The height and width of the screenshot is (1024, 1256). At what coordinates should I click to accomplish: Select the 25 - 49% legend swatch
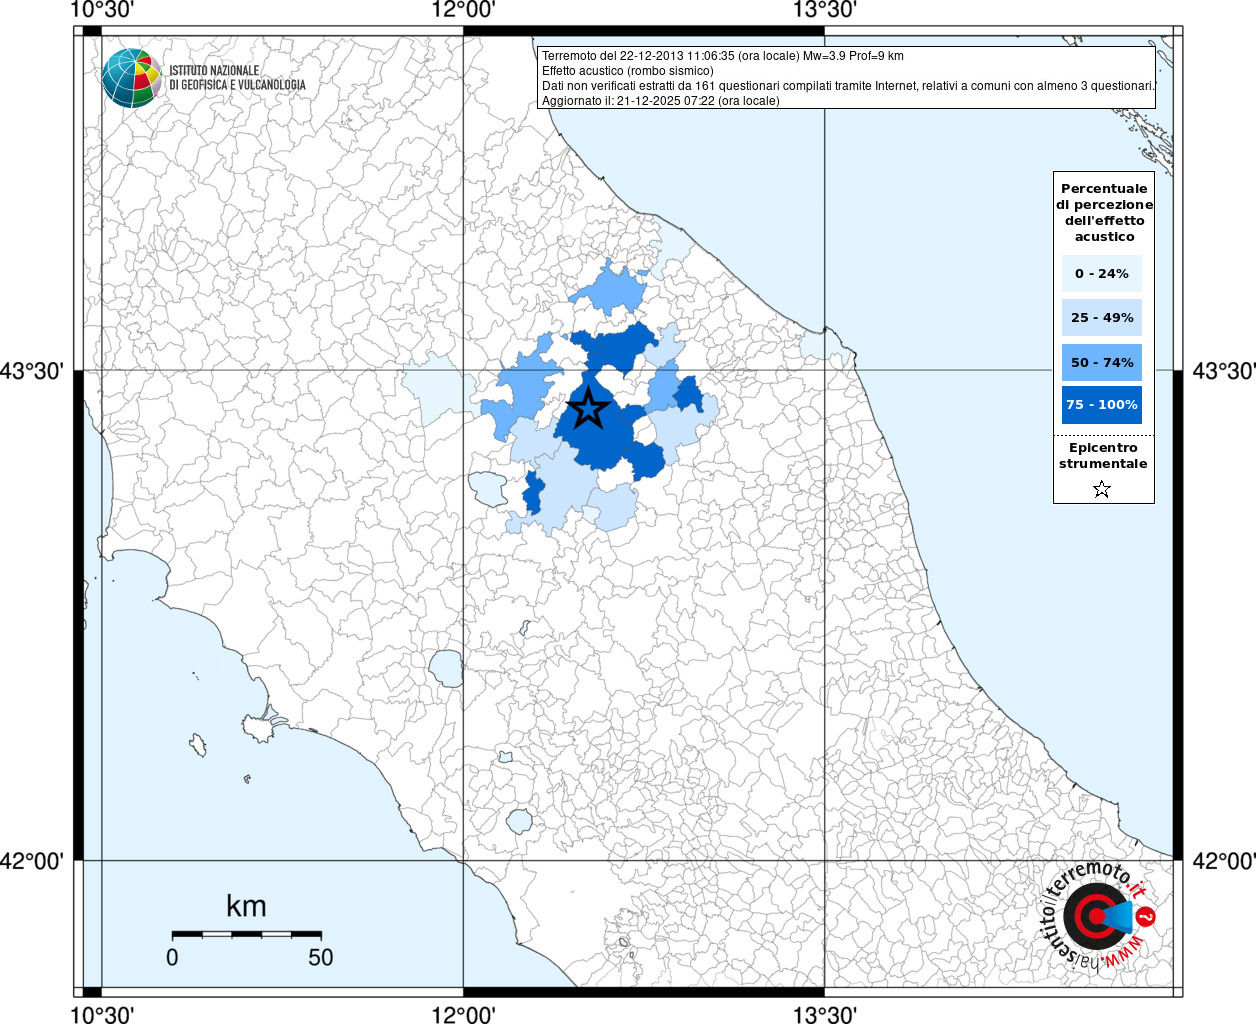[1102, 318]
